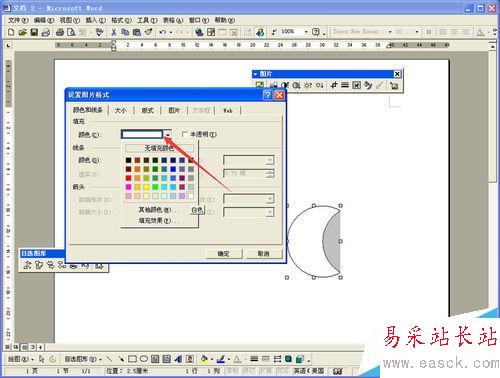Open the Undo history dropdown arrow
The width and height of the screenshot is (500, 378).
(x=171, y=32)
